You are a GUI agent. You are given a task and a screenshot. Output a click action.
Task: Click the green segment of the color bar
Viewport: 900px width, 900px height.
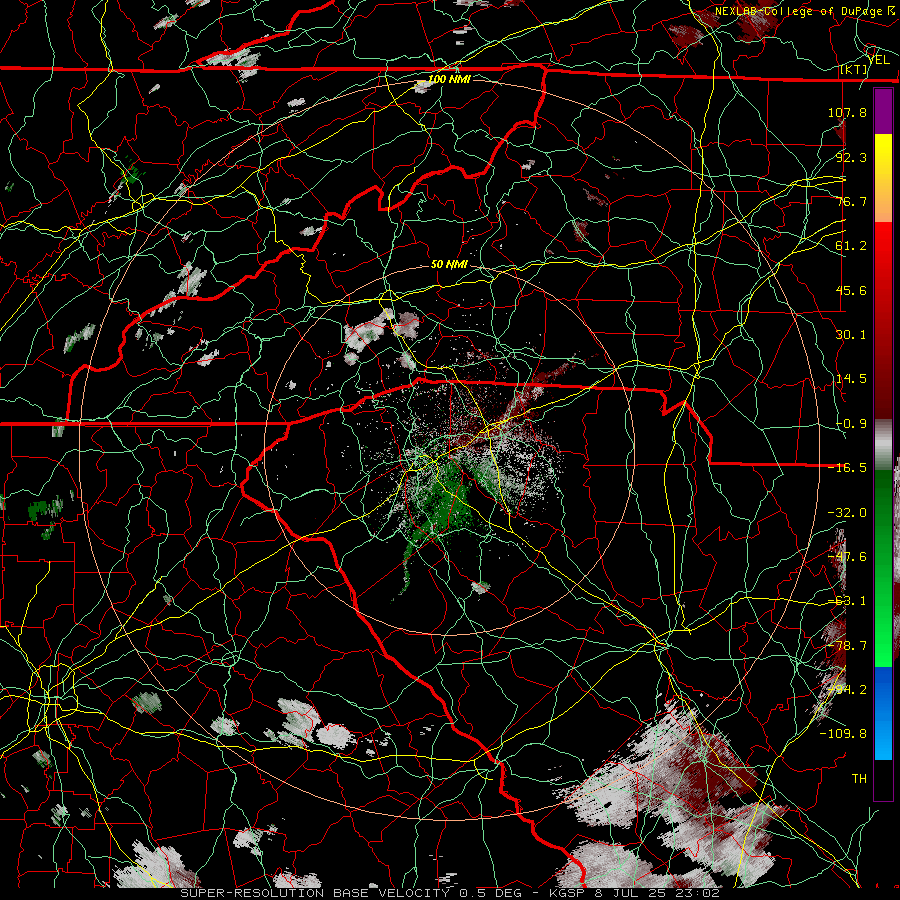(x=883, y=568)
